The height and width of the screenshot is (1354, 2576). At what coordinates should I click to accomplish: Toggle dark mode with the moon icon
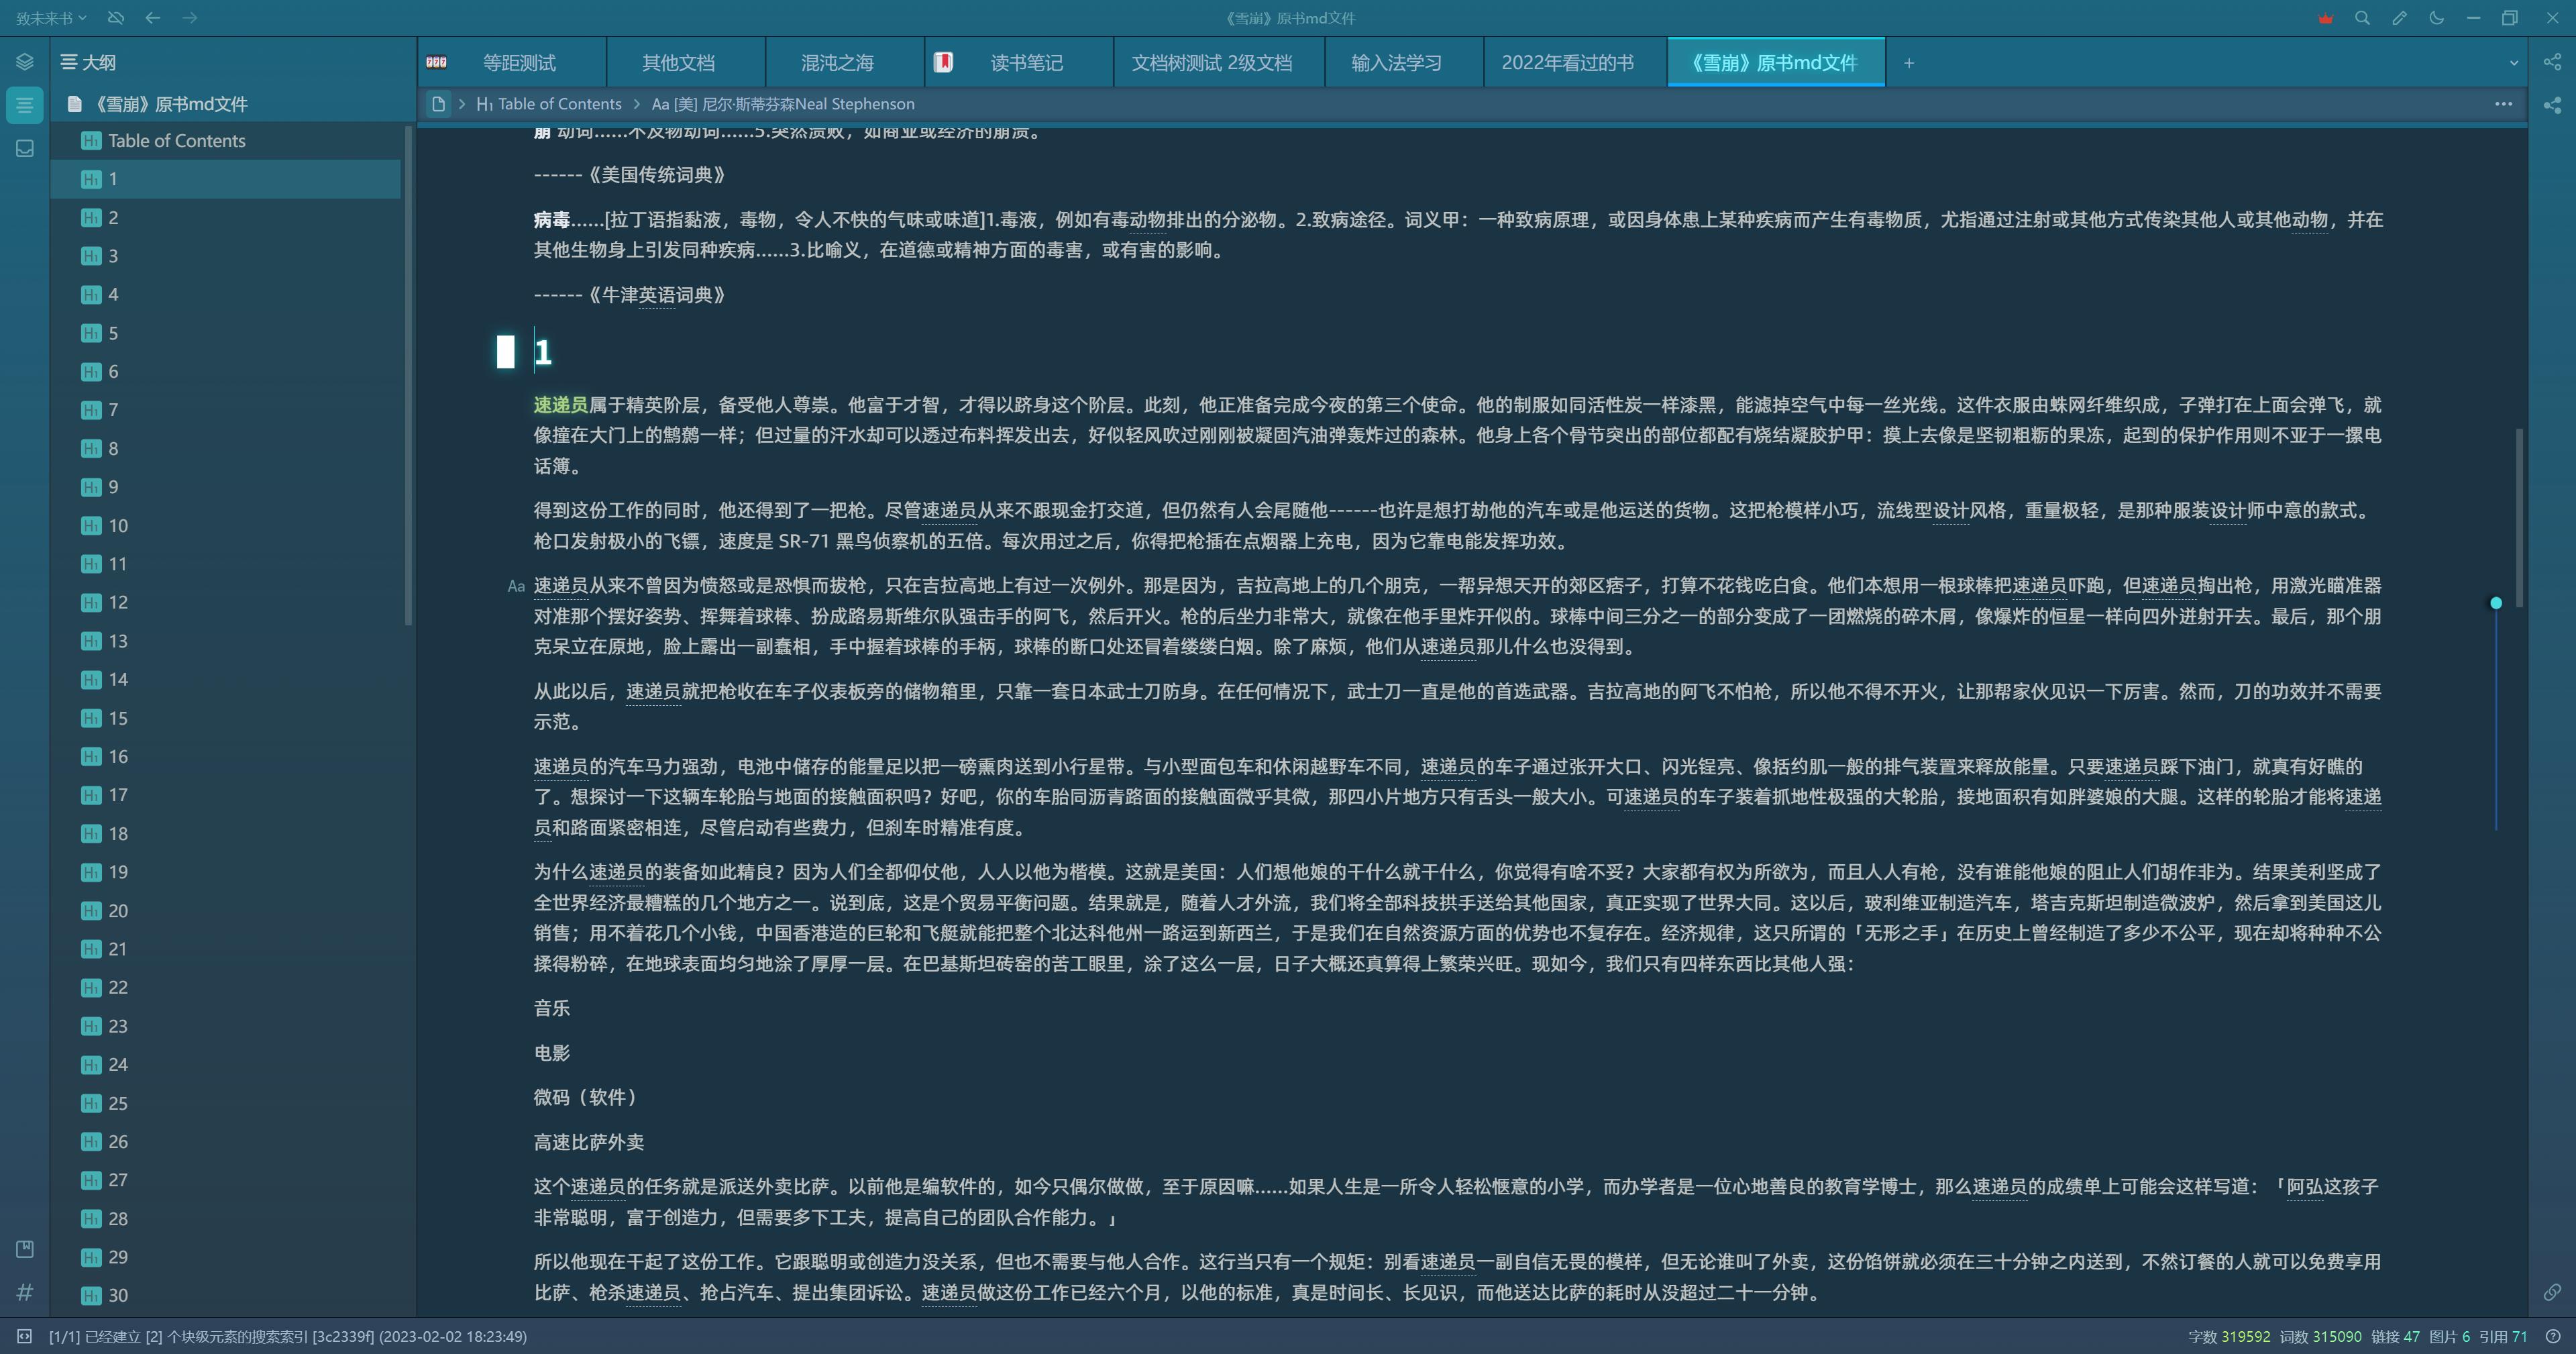tap(2436, 18)
